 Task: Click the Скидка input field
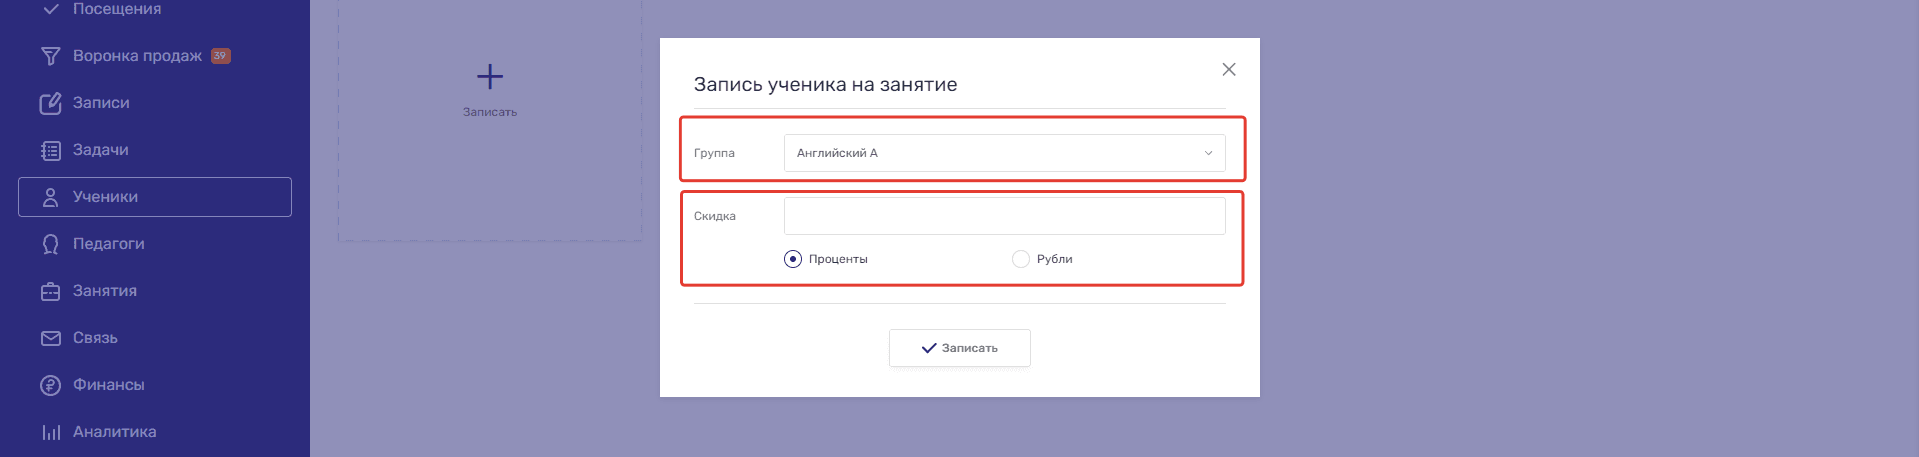point(1004,216)
